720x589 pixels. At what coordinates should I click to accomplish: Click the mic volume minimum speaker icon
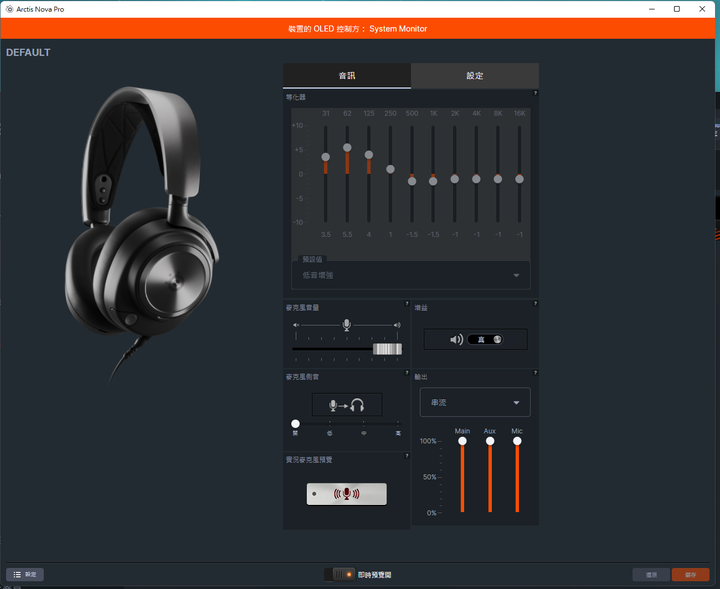tap(296, 325)
